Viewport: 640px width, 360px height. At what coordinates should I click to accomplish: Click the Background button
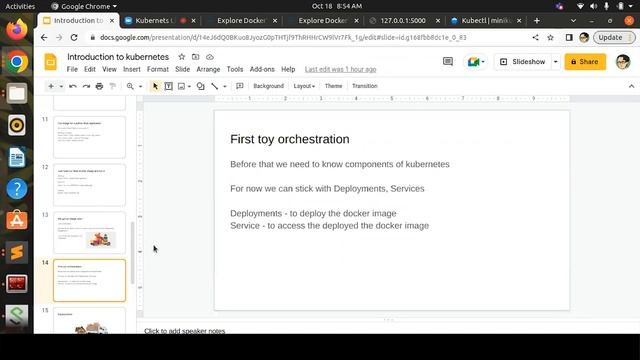pyautogui.click(x=268, y=86)
